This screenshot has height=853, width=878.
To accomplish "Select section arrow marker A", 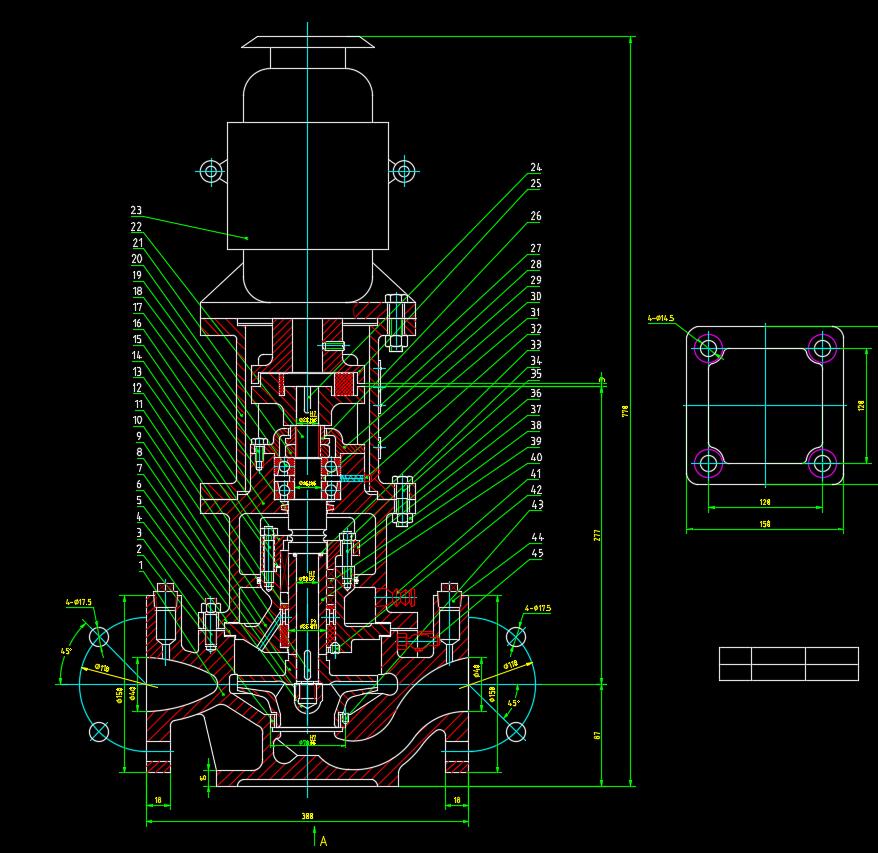I will tap(322, 840).
